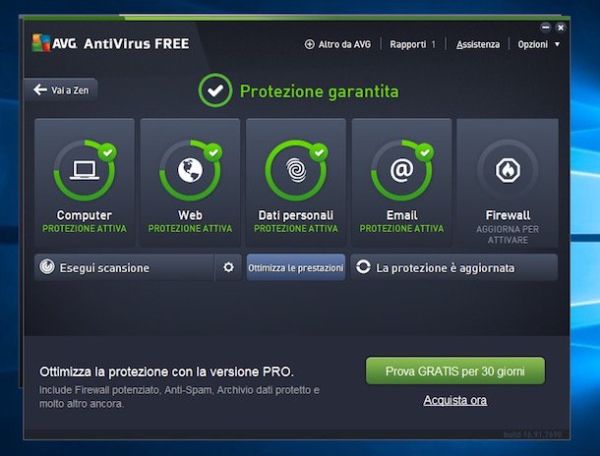600x456 pixels.
Task: Click the radar icon on Esegui scansione
Action: tap(47, 267)
